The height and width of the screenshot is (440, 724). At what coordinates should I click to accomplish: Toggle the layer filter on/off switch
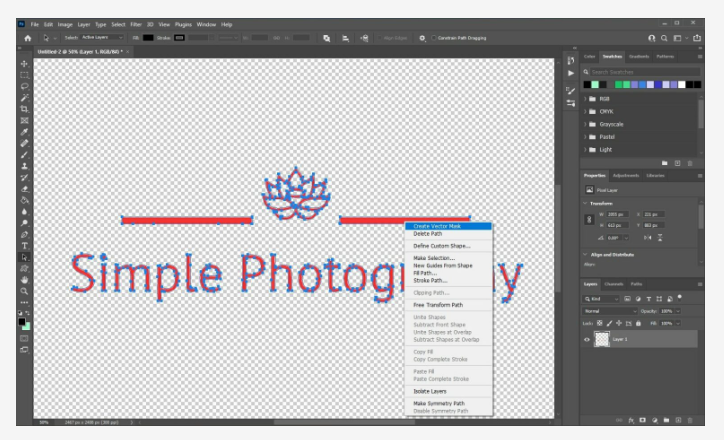point(679,298)
